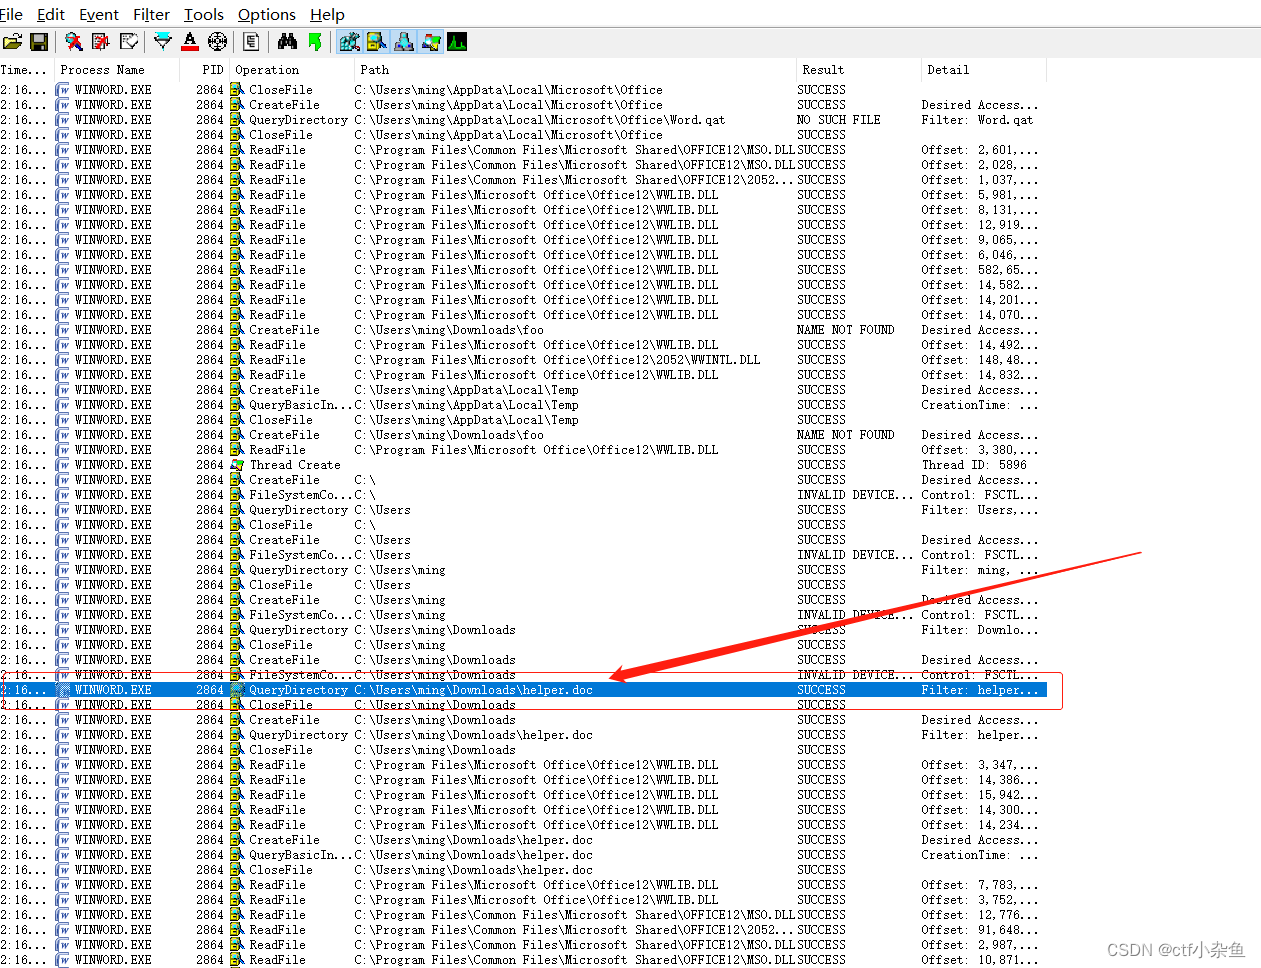Toggle the Autoscroll toolbar icon
This screenshot has width=1261, height=968.
click(101, 42)
